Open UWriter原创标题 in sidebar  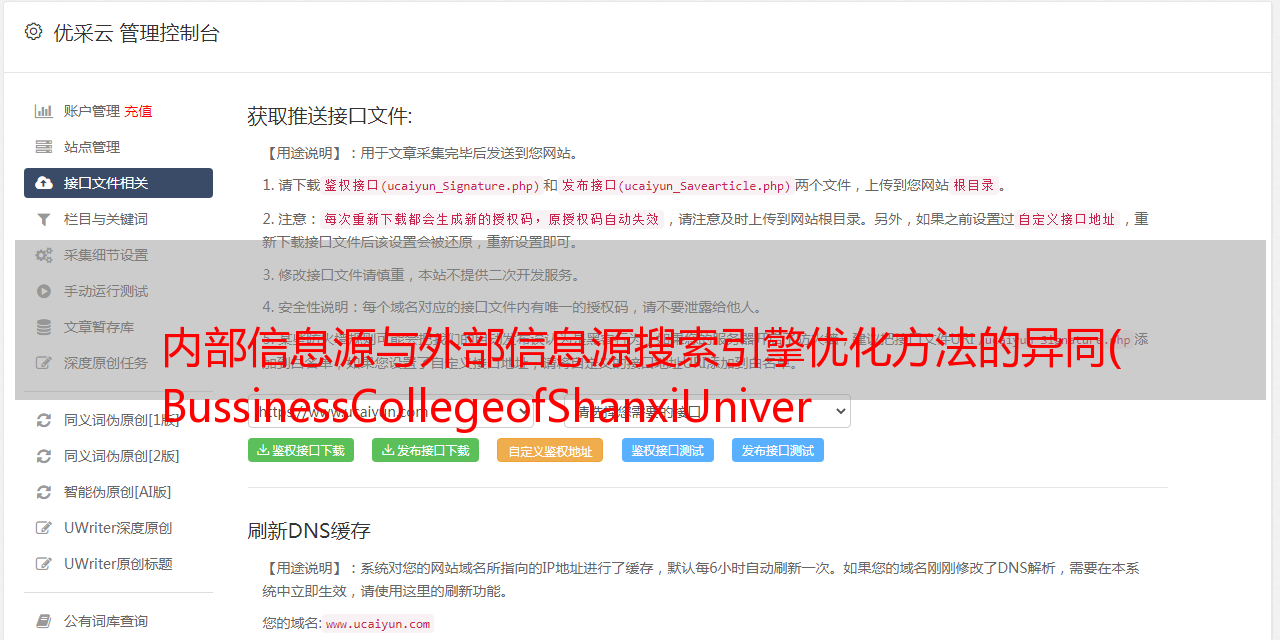(118, 564)
